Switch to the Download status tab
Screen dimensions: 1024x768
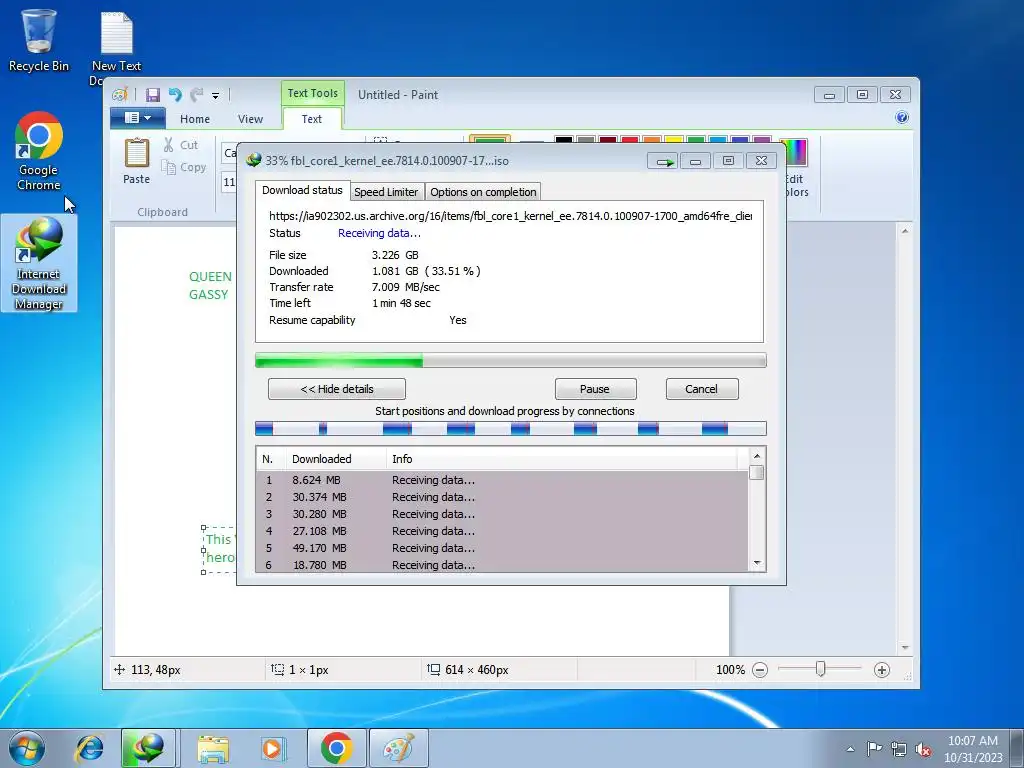point(302,190)
